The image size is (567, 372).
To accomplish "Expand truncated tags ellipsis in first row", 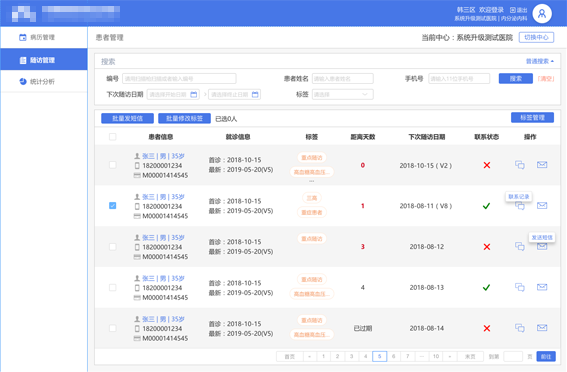I will [312, 181].
